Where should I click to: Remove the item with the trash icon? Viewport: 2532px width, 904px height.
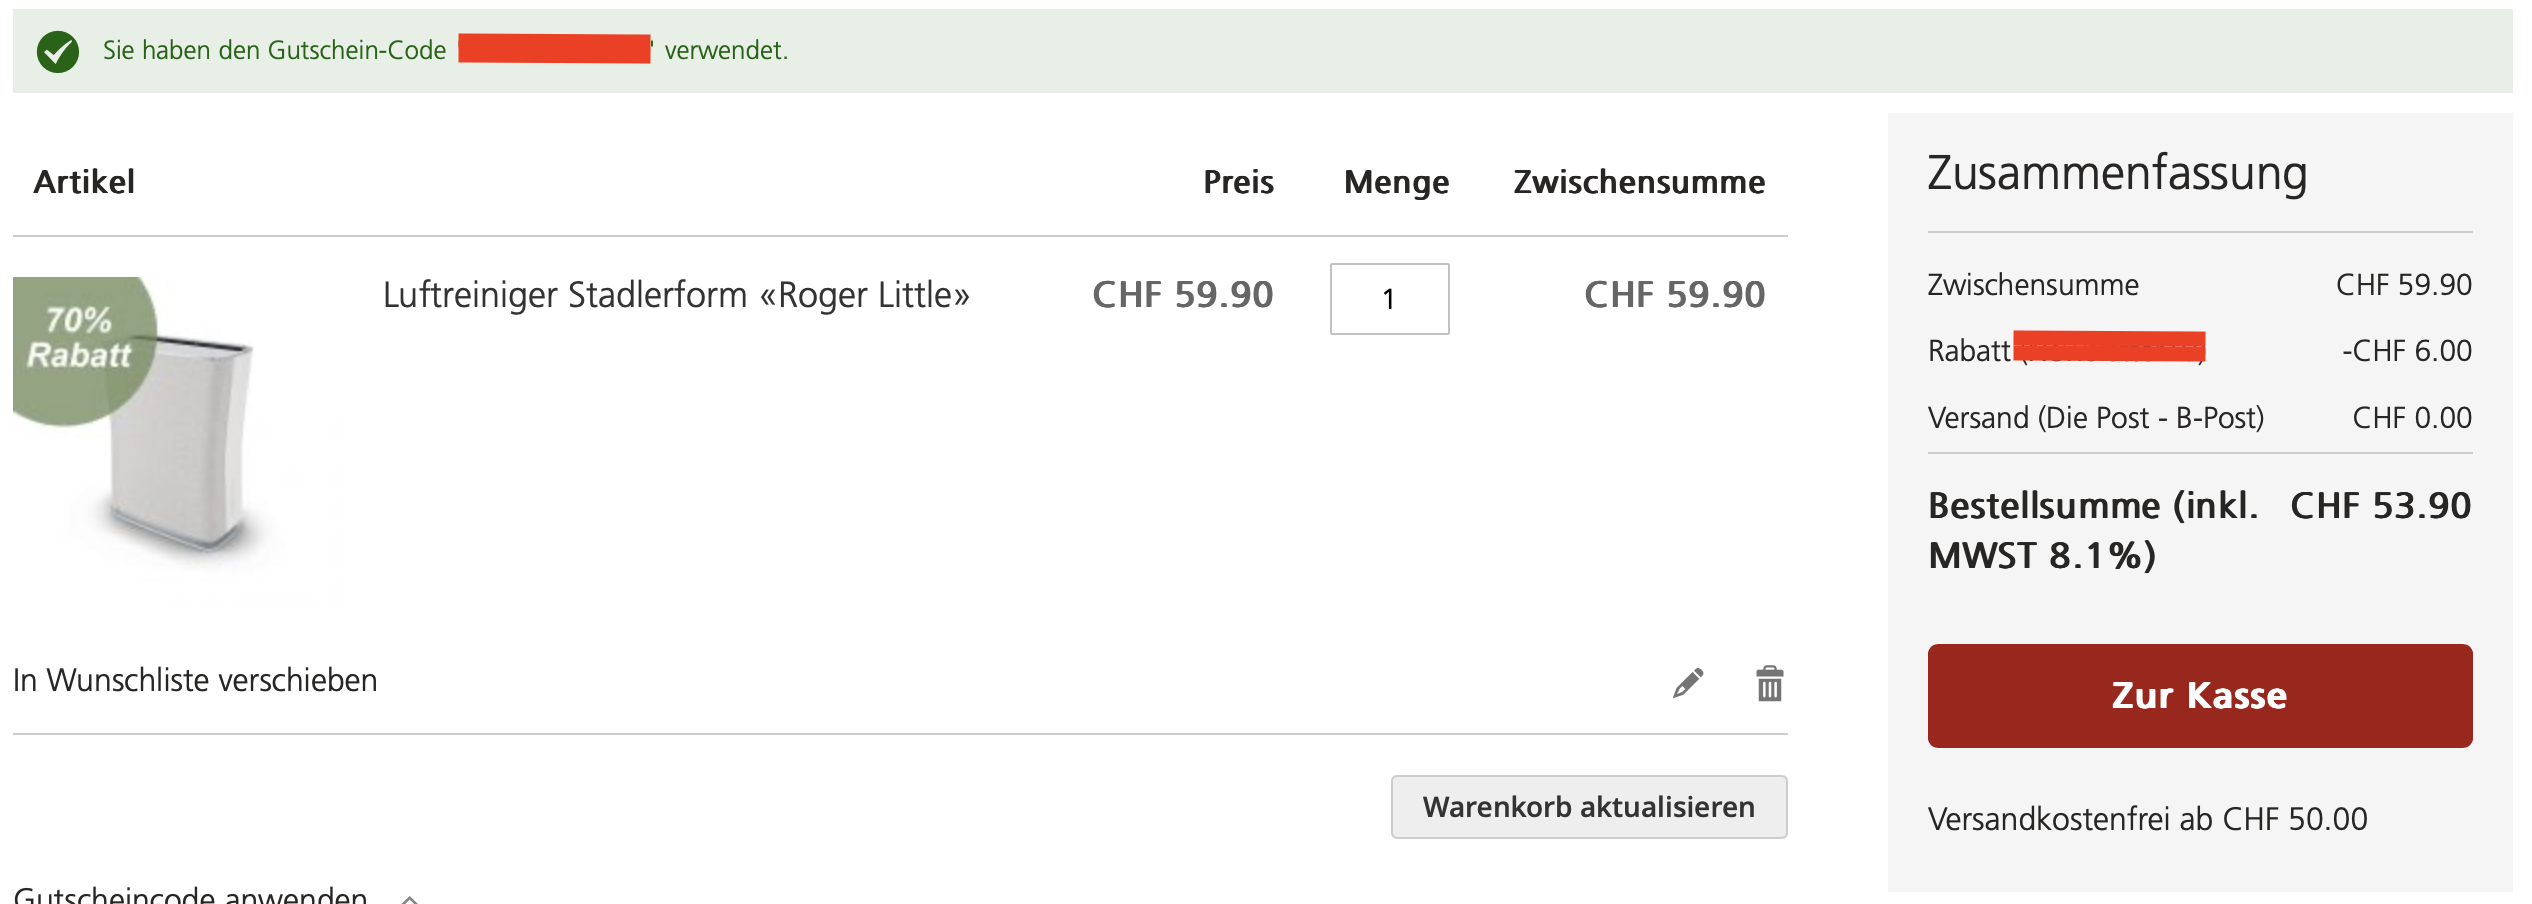click(x=1769, y=684)
